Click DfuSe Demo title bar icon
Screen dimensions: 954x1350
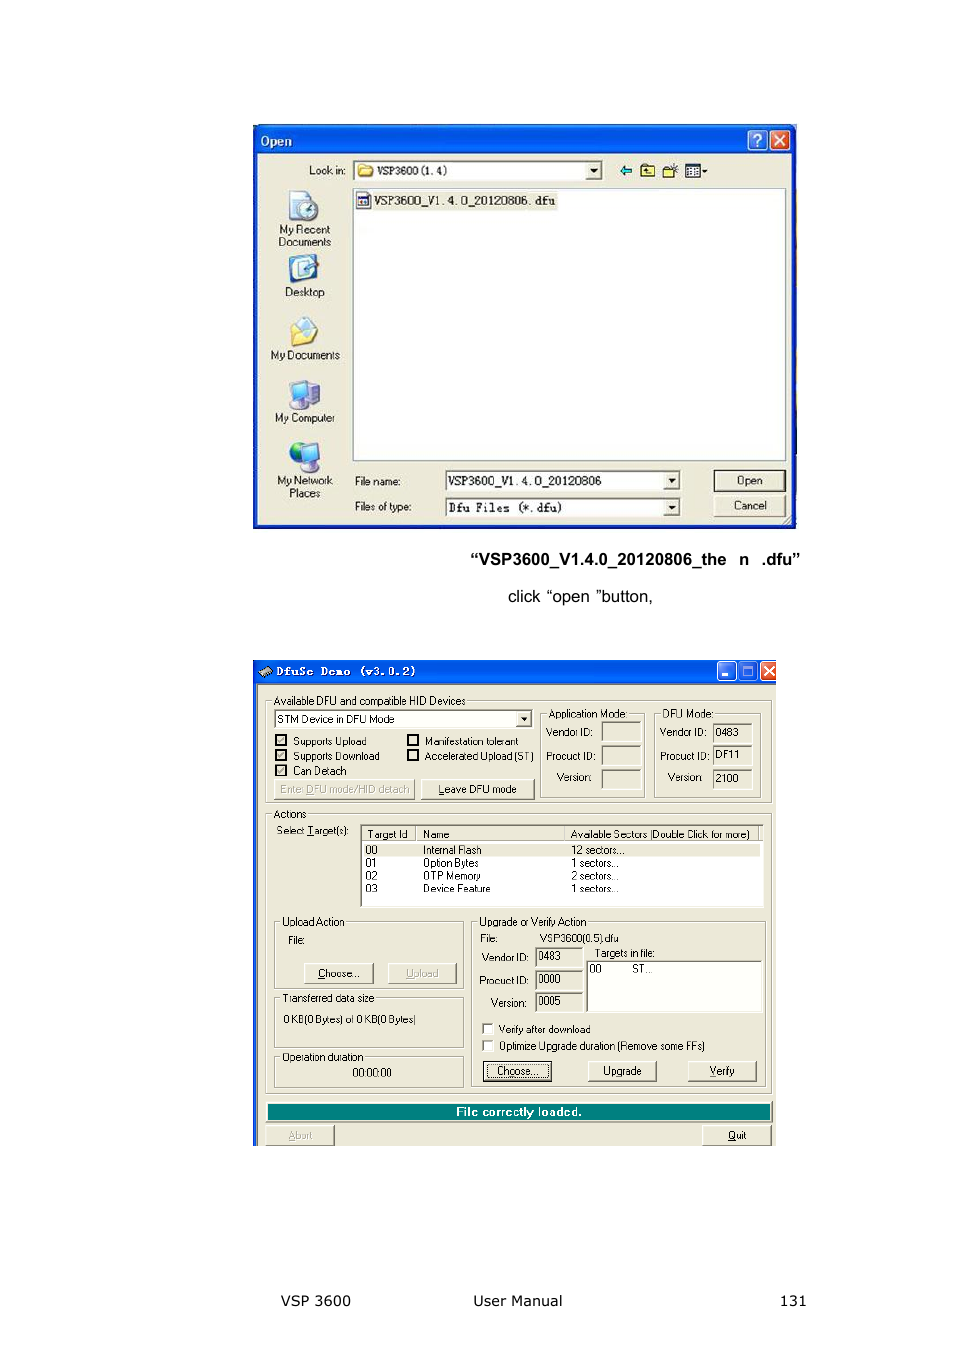pyautogui.click(x=265, y=672)
